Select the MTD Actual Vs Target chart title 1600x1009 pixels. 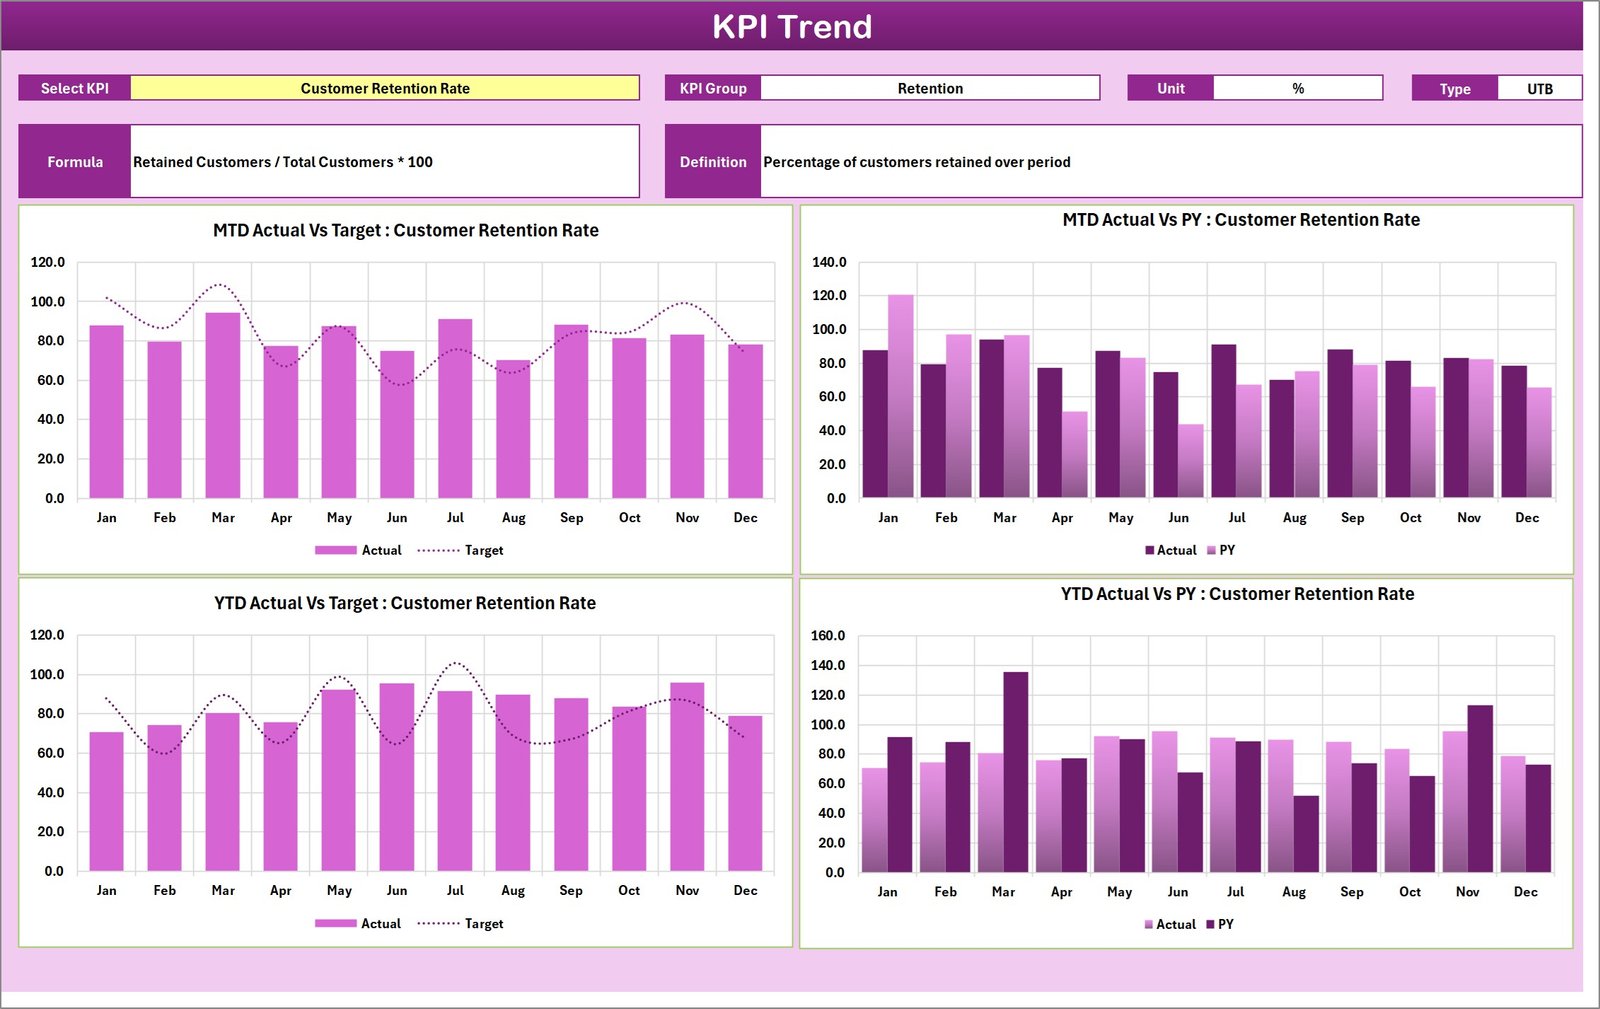(x=405, y=230)
